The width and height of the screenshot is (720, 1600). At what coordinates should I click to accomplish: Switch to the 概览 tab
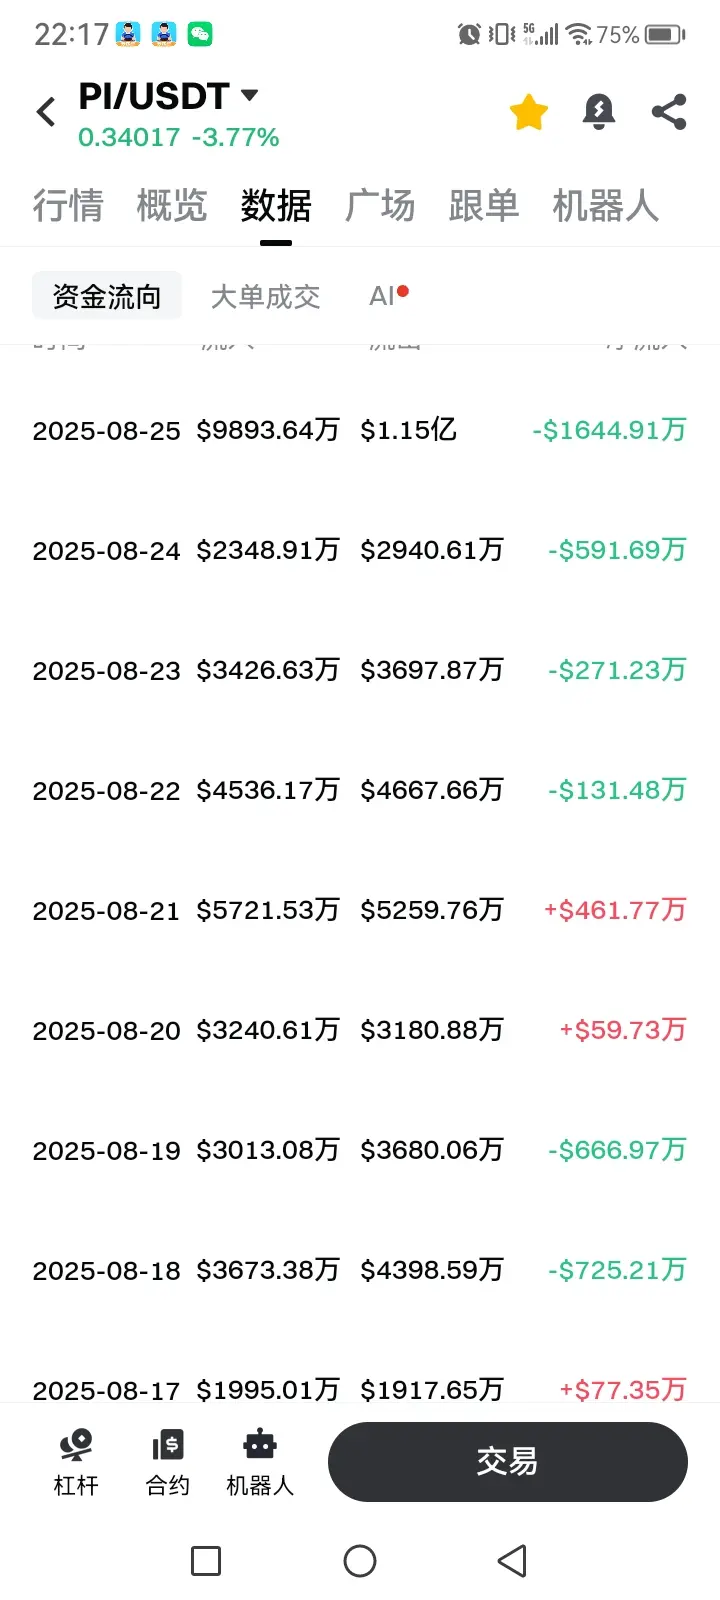tap(172, 206)
